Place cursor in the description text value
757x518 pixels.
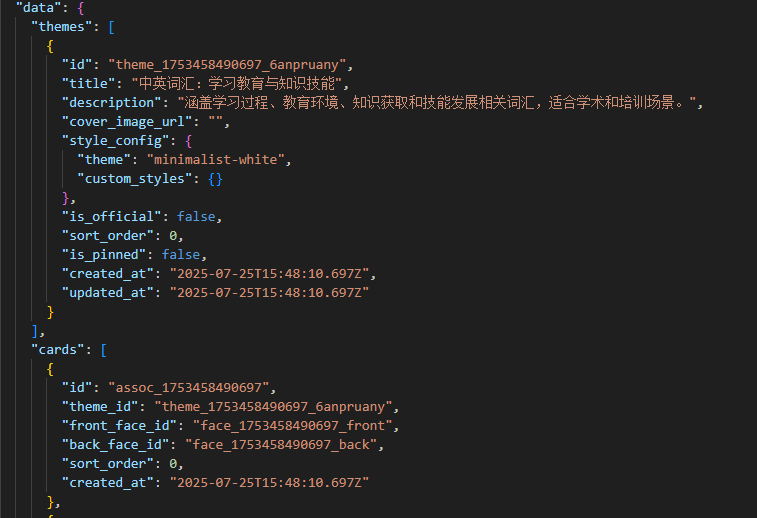pos(436,103)
